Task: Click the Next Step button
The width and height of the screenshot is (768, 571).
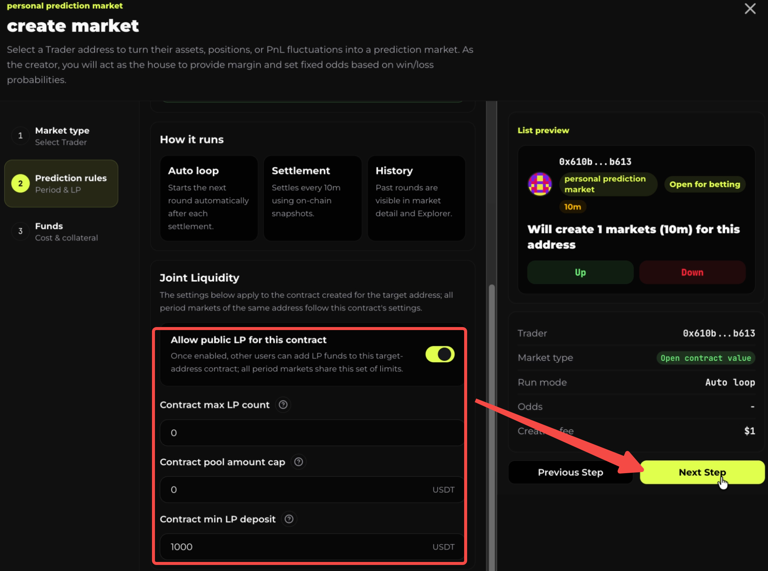Action: [702, 472]
